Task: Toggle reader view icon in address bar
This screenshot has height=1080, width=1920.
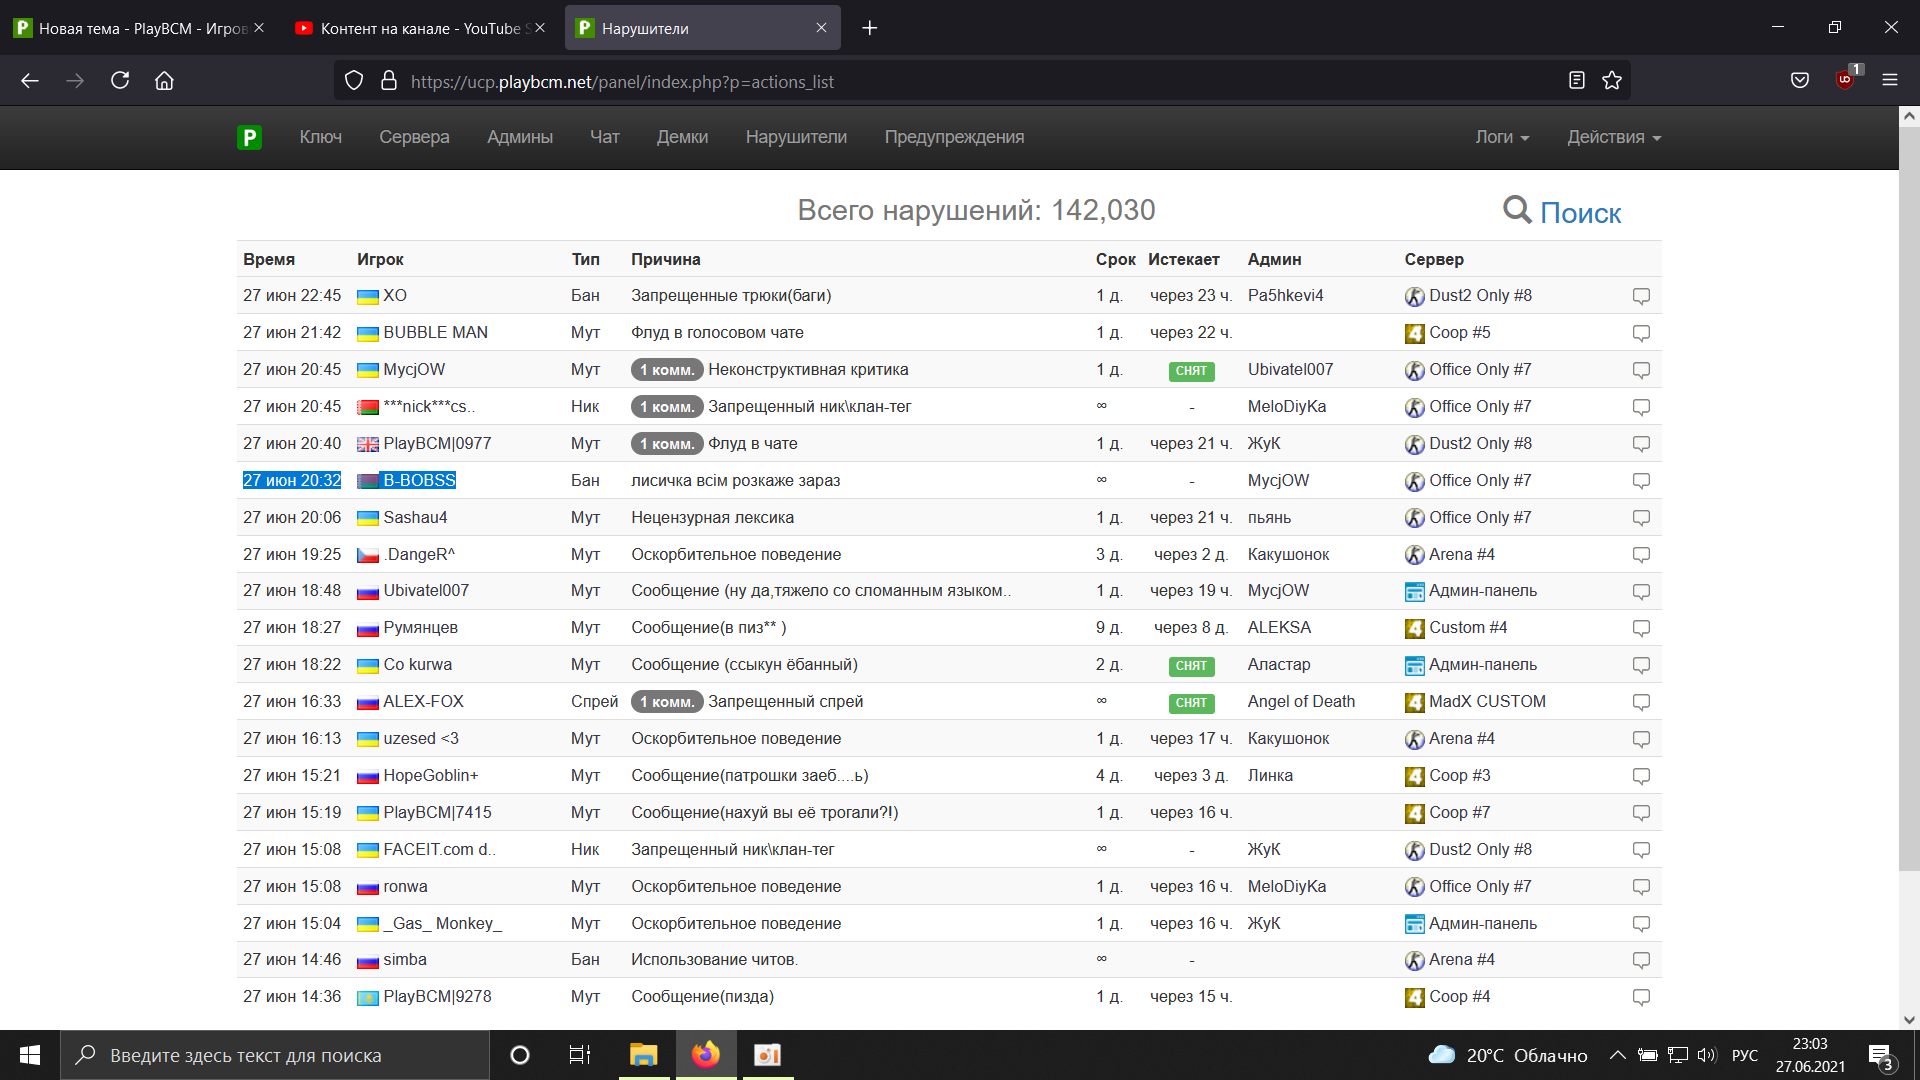Action: point(1577,81)
